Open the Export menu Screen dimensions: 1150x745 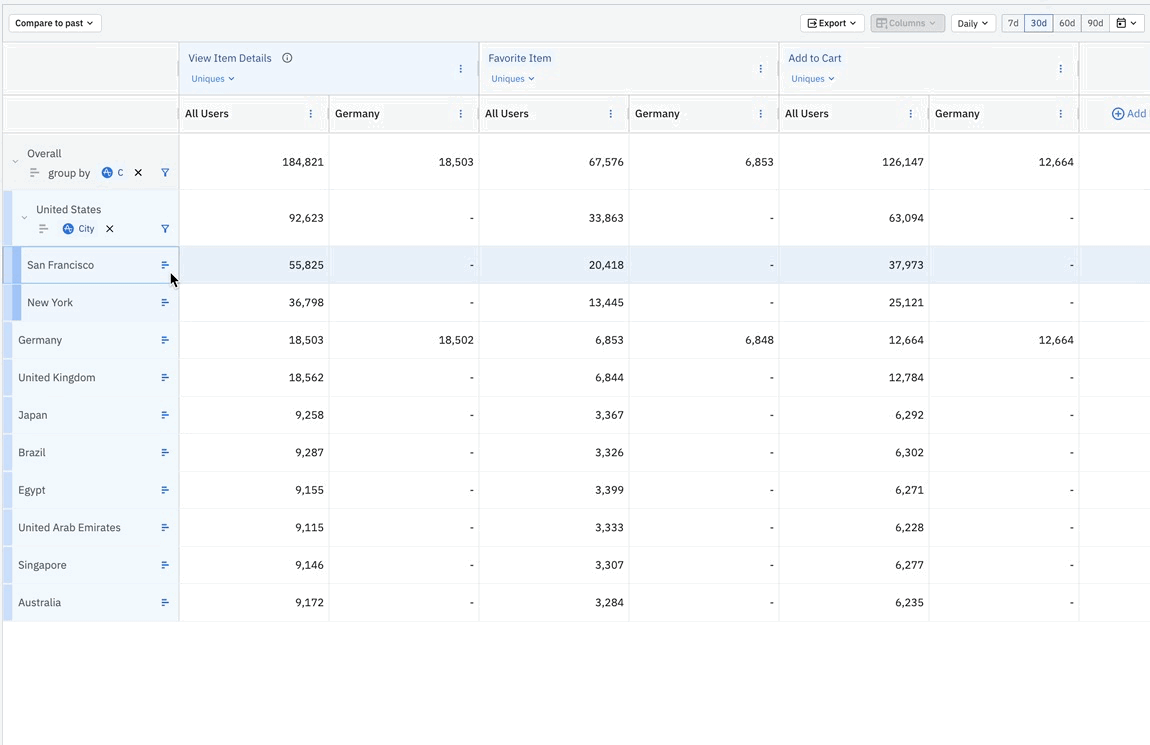(x=831, y=23)
